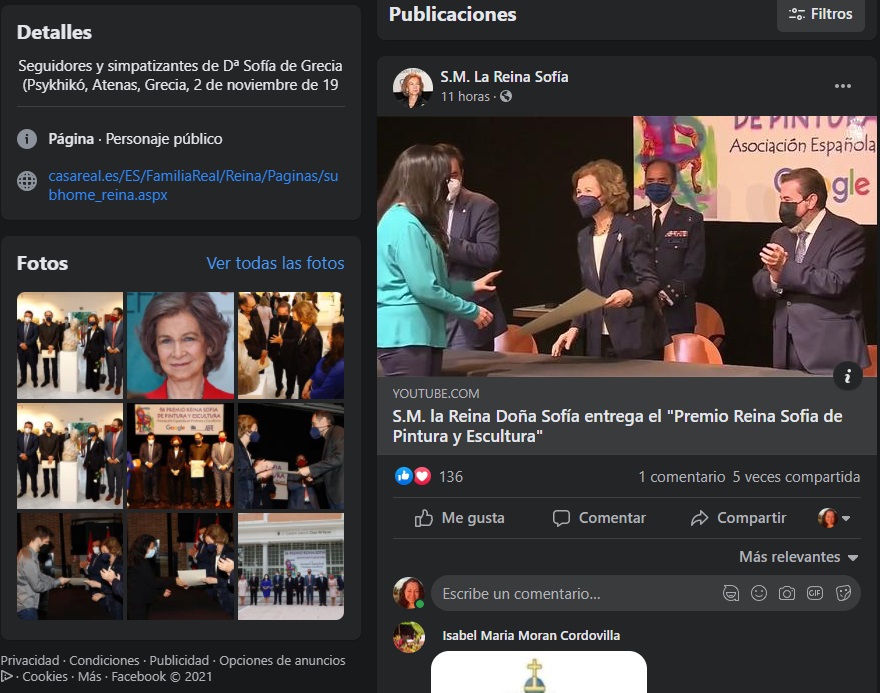Screen dimensions: 880x693
Task: Click the Comentar button
Action: click(599, 518)
